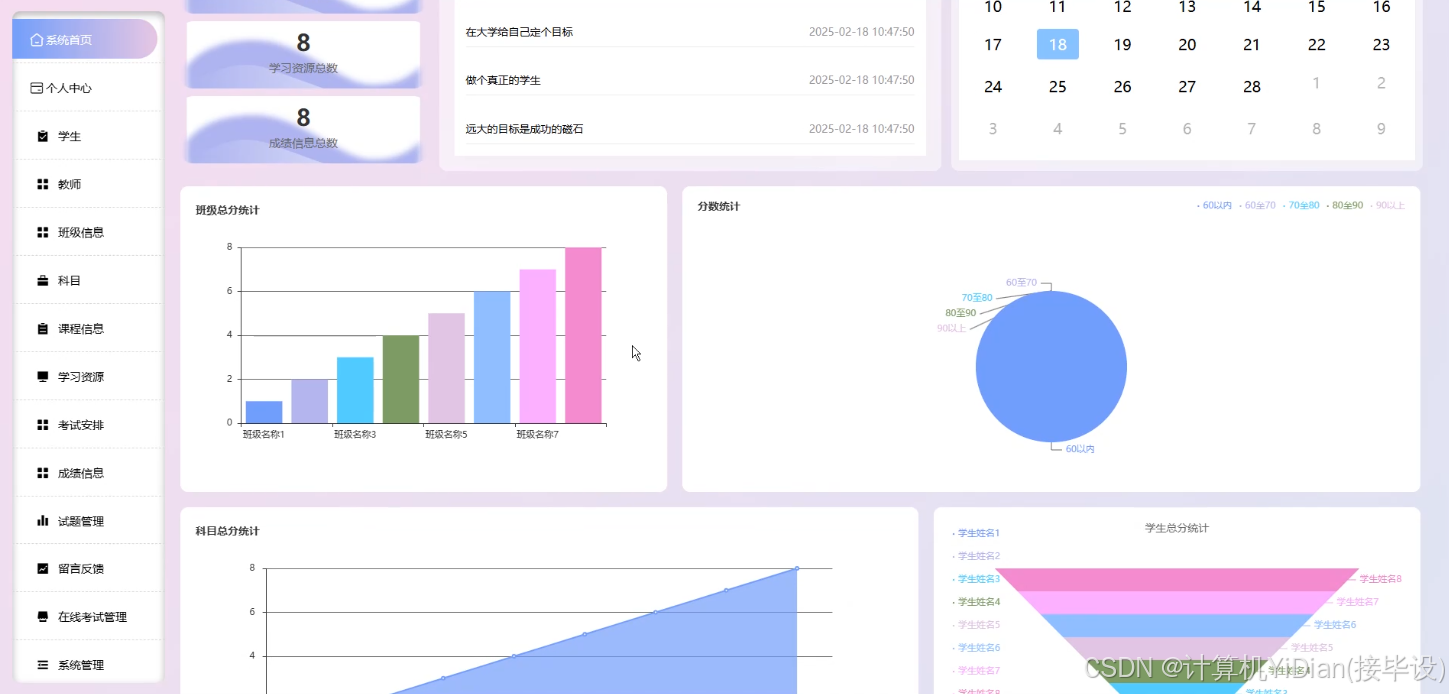Click the grid icon beside 成绩信息

click(x=43, y=473)
